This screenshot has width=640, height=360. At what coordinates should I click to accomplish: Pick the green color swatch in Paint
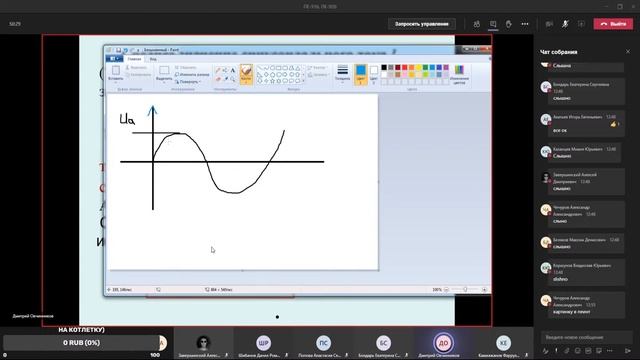[x=425, y=67]
